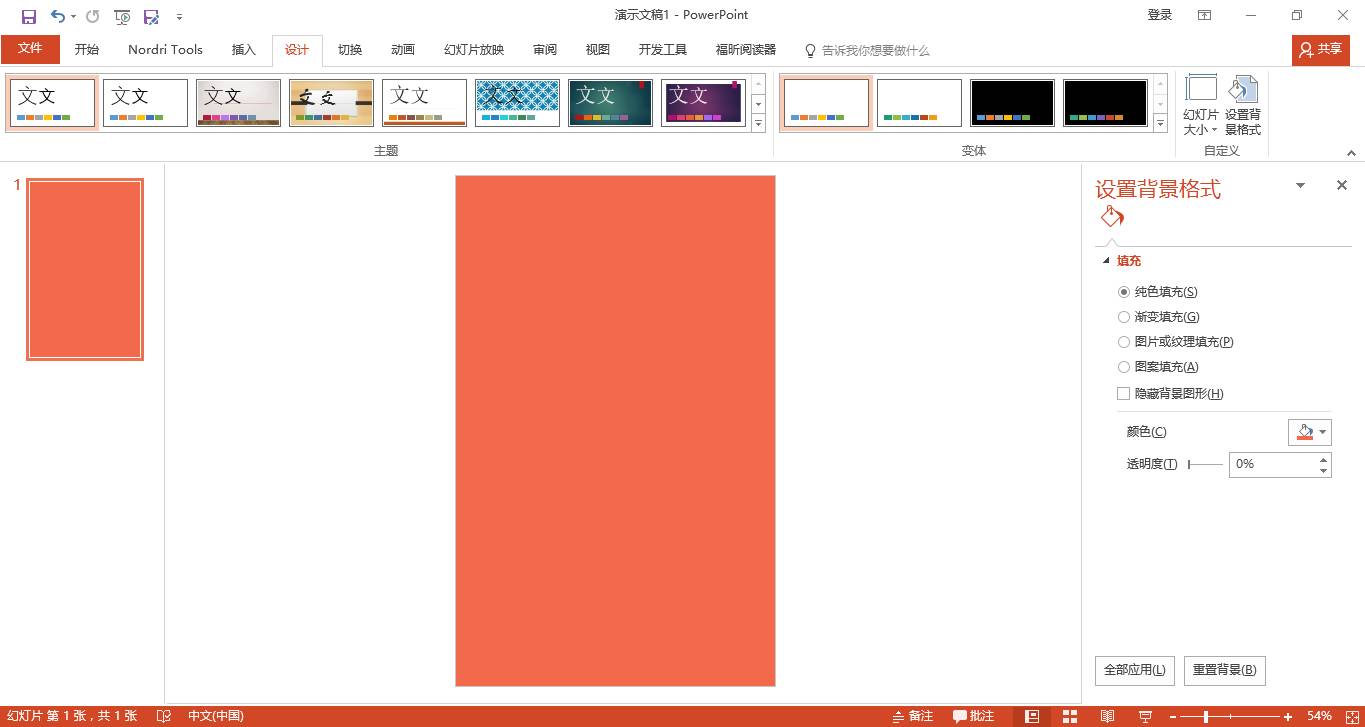Switch to reading view in status bar
This screenshot has width=1365, height=727.
click(x=1107, y=716)
